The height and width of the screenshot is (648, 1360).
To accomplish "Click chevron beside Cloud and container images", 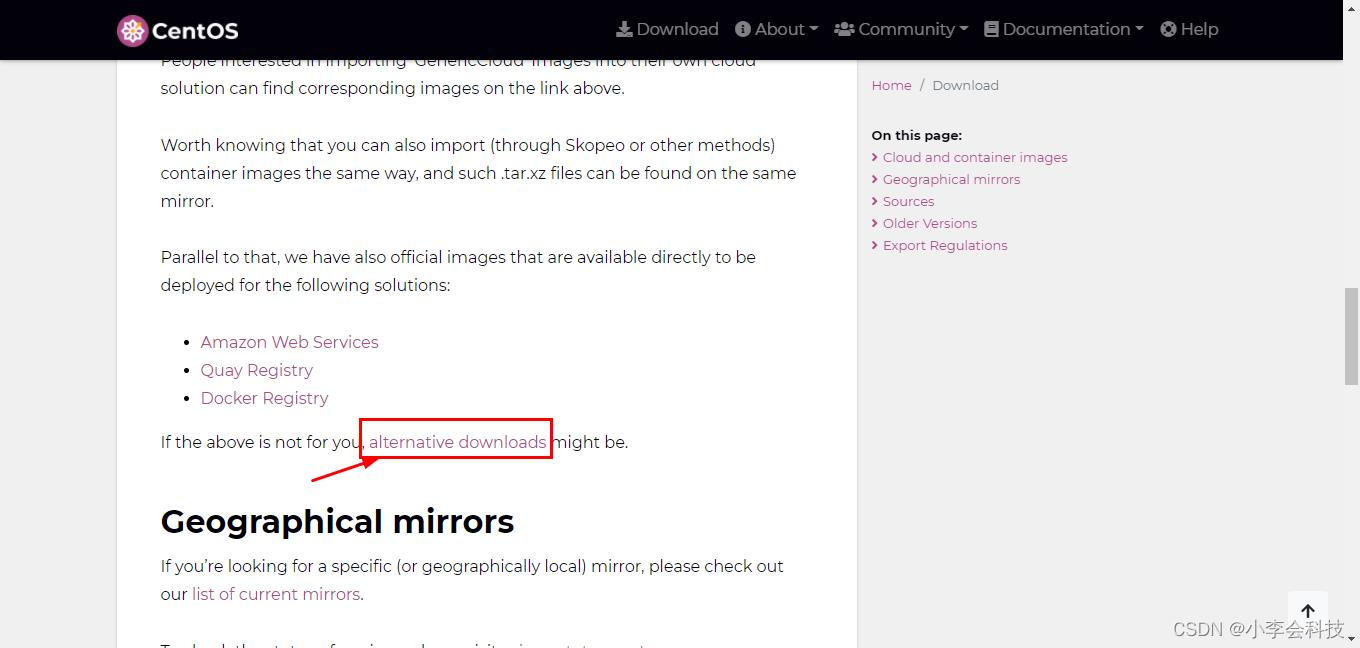I will pyautogui.click(x=875, y=157).
